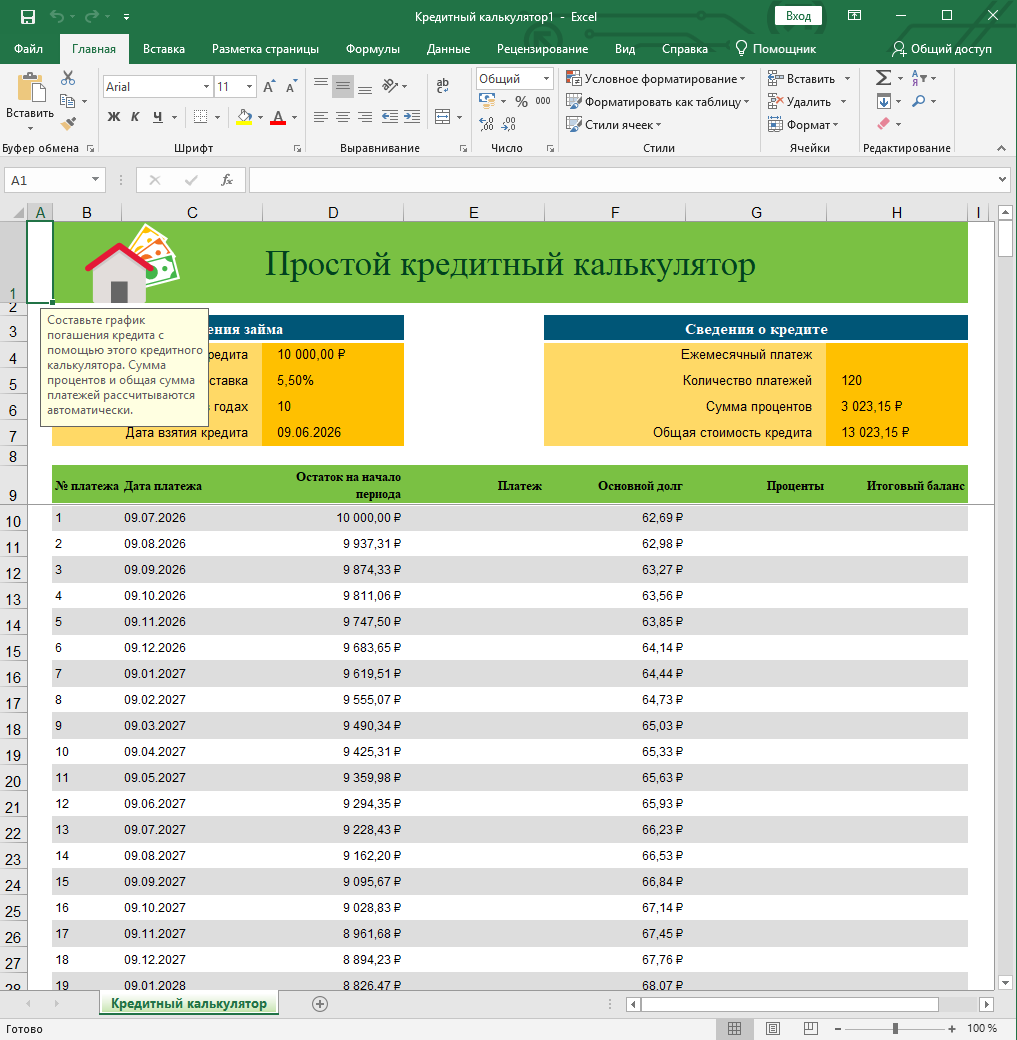Expand the Name Box dropdown arrow
The image size is (1017, 1040).
[96, 180]
